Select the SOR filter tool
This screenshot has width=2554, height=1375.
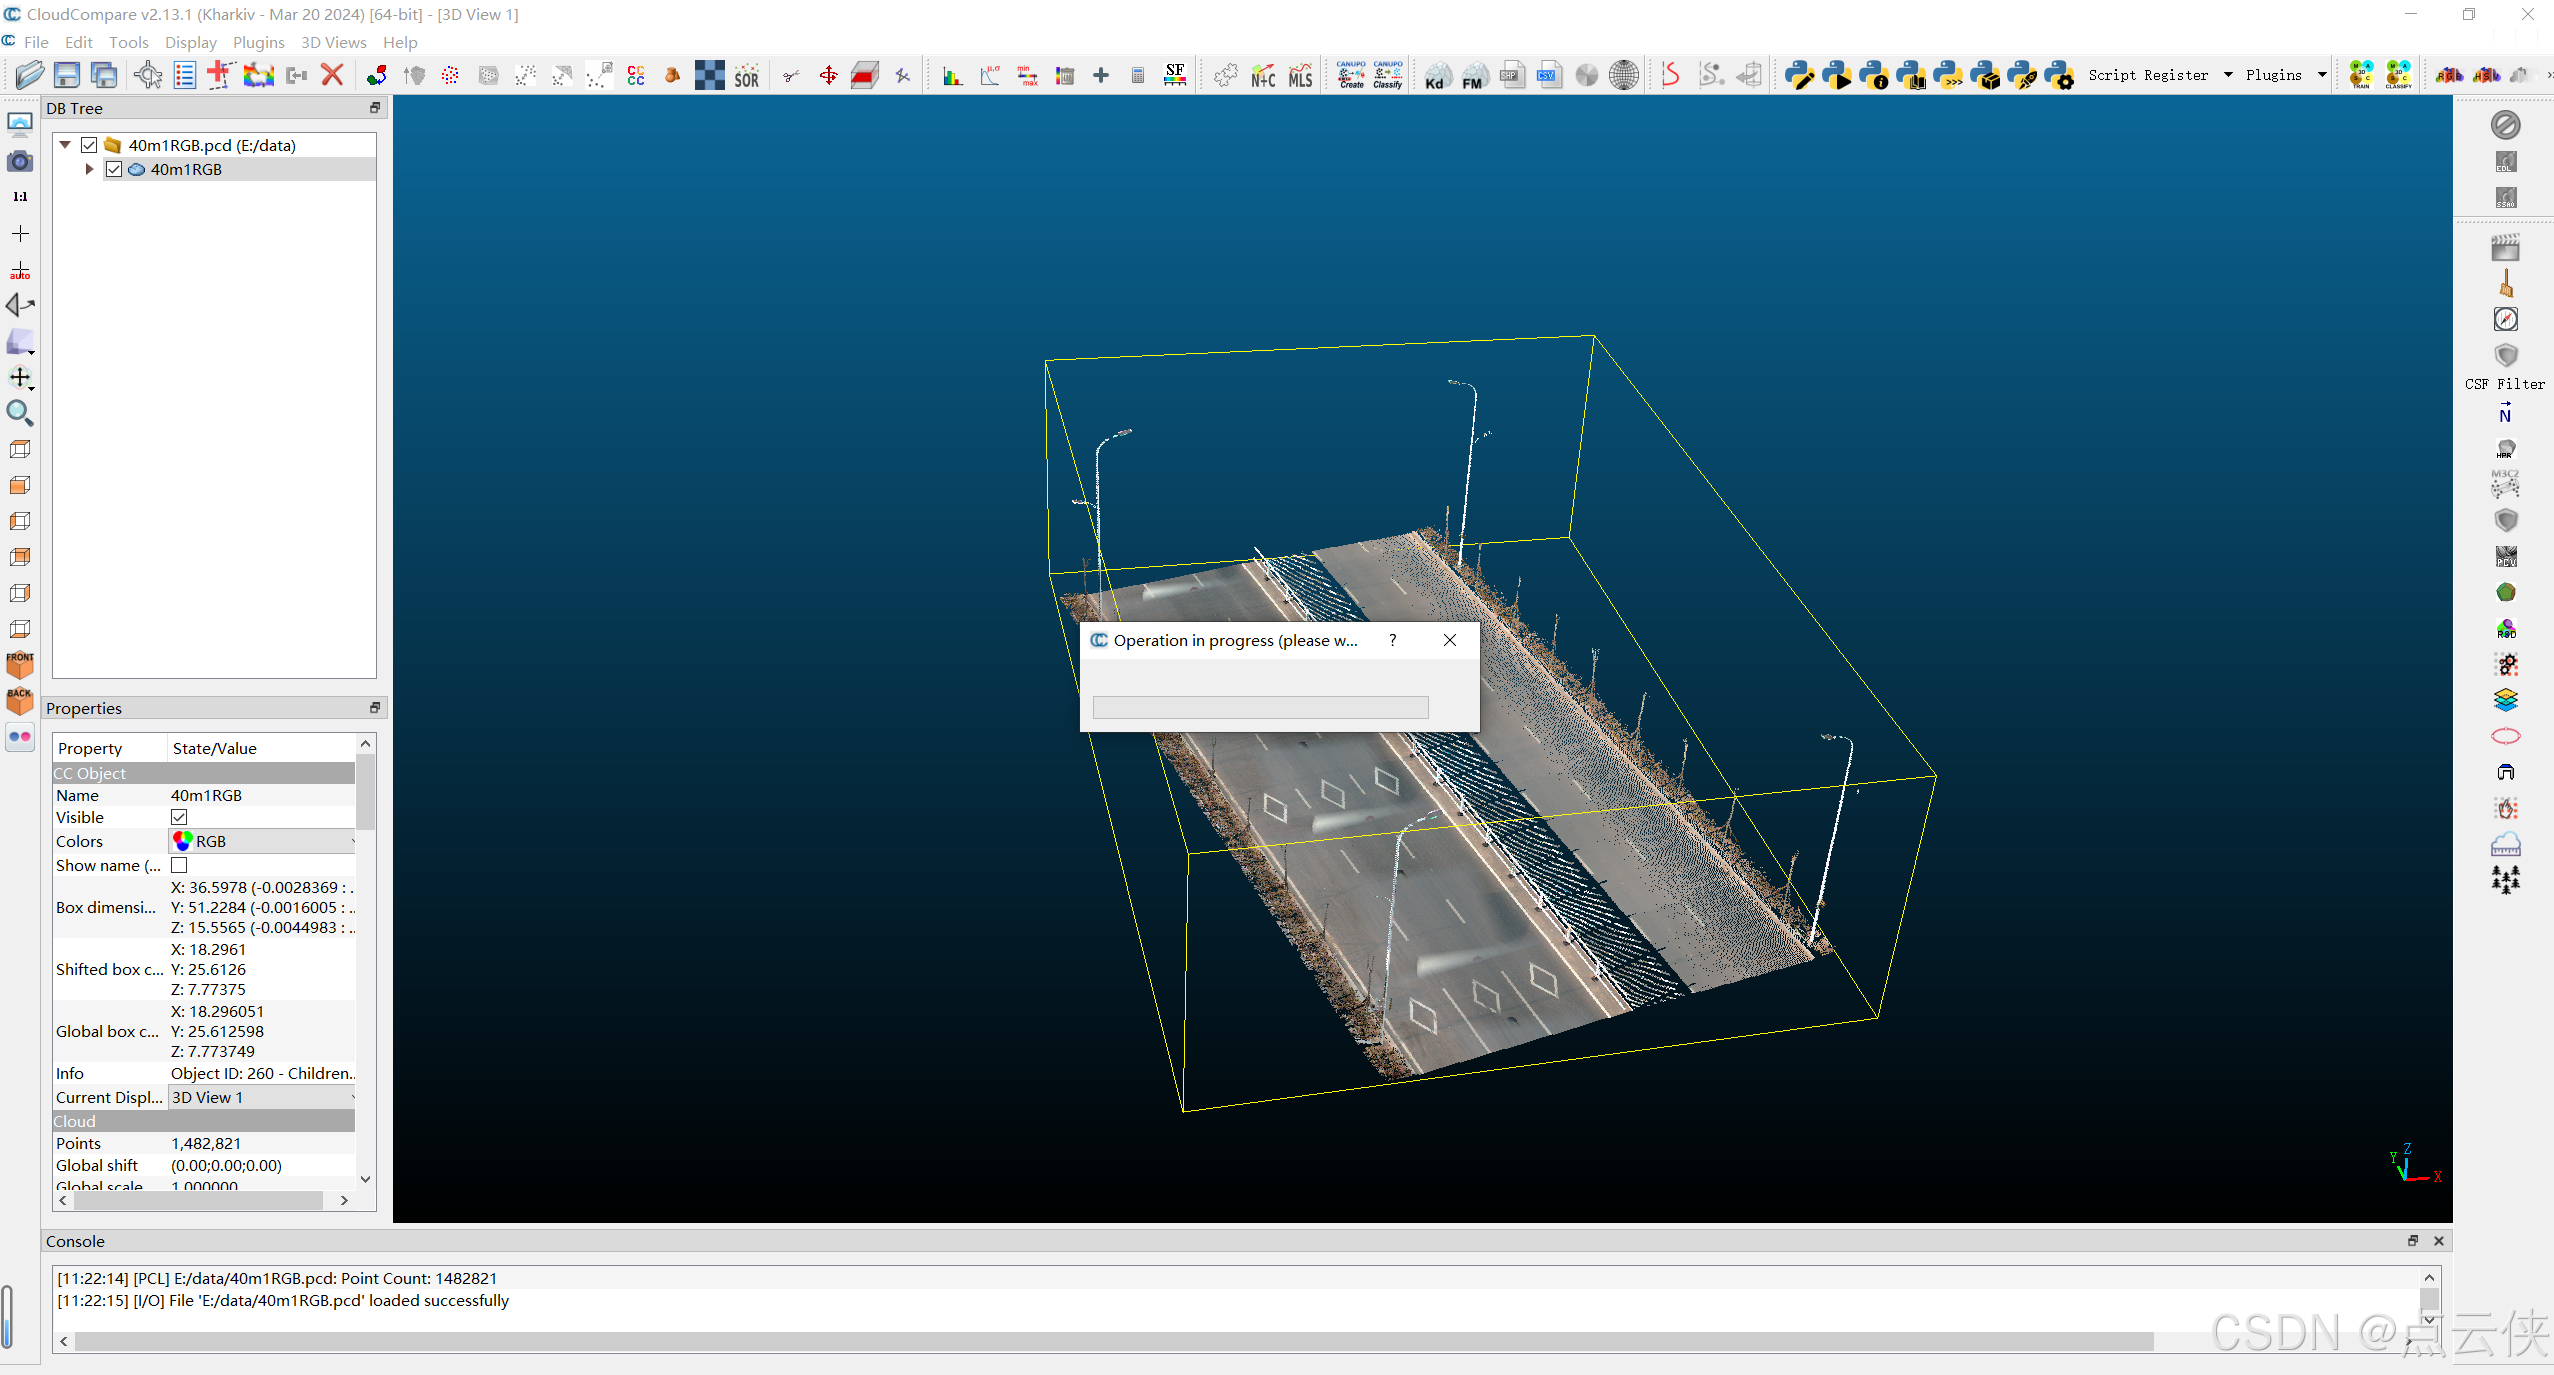pyautogui.click(x=746, y=76)
